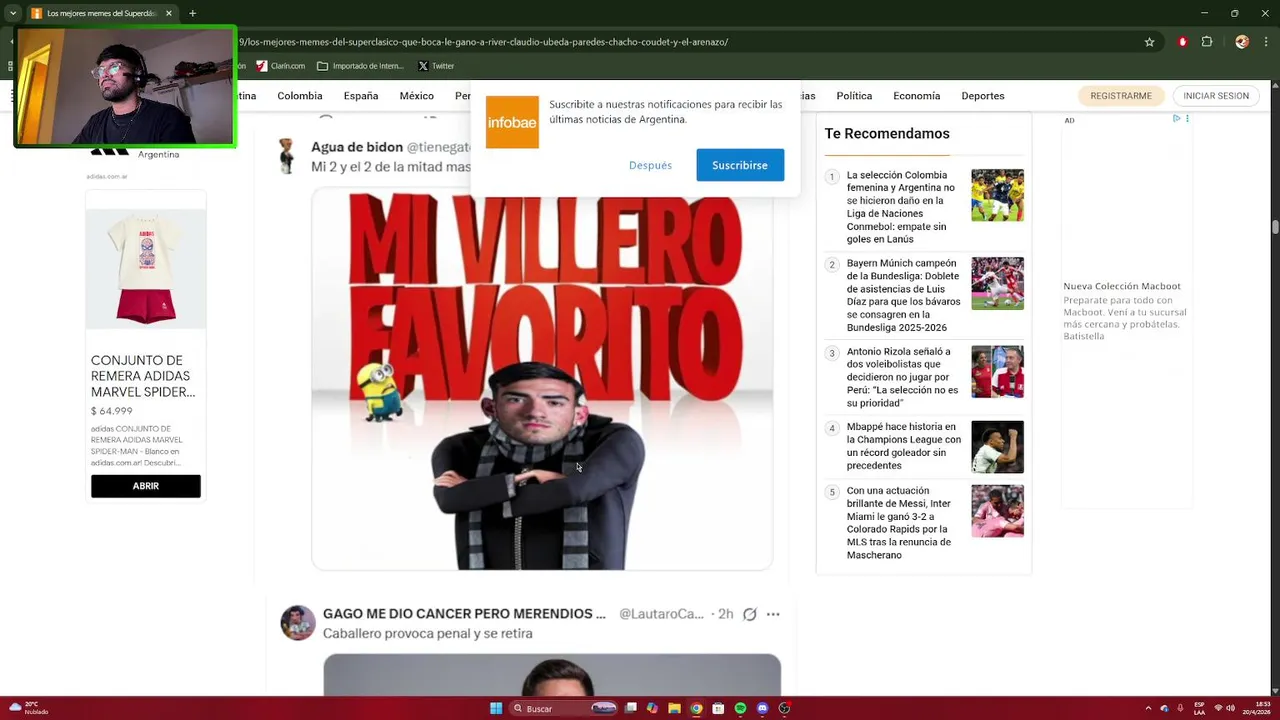Open the volume control in system tray
Screen dimensions: 1280x720
[1230, 708]
